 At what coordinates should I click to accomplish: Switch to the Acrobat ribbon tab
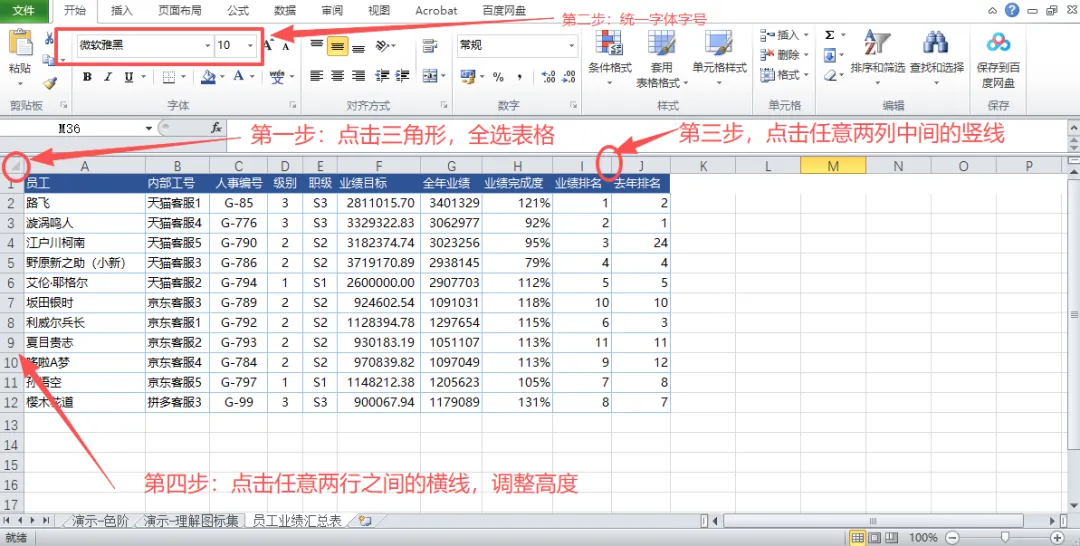pyautogui.click(x=436, y=10)
